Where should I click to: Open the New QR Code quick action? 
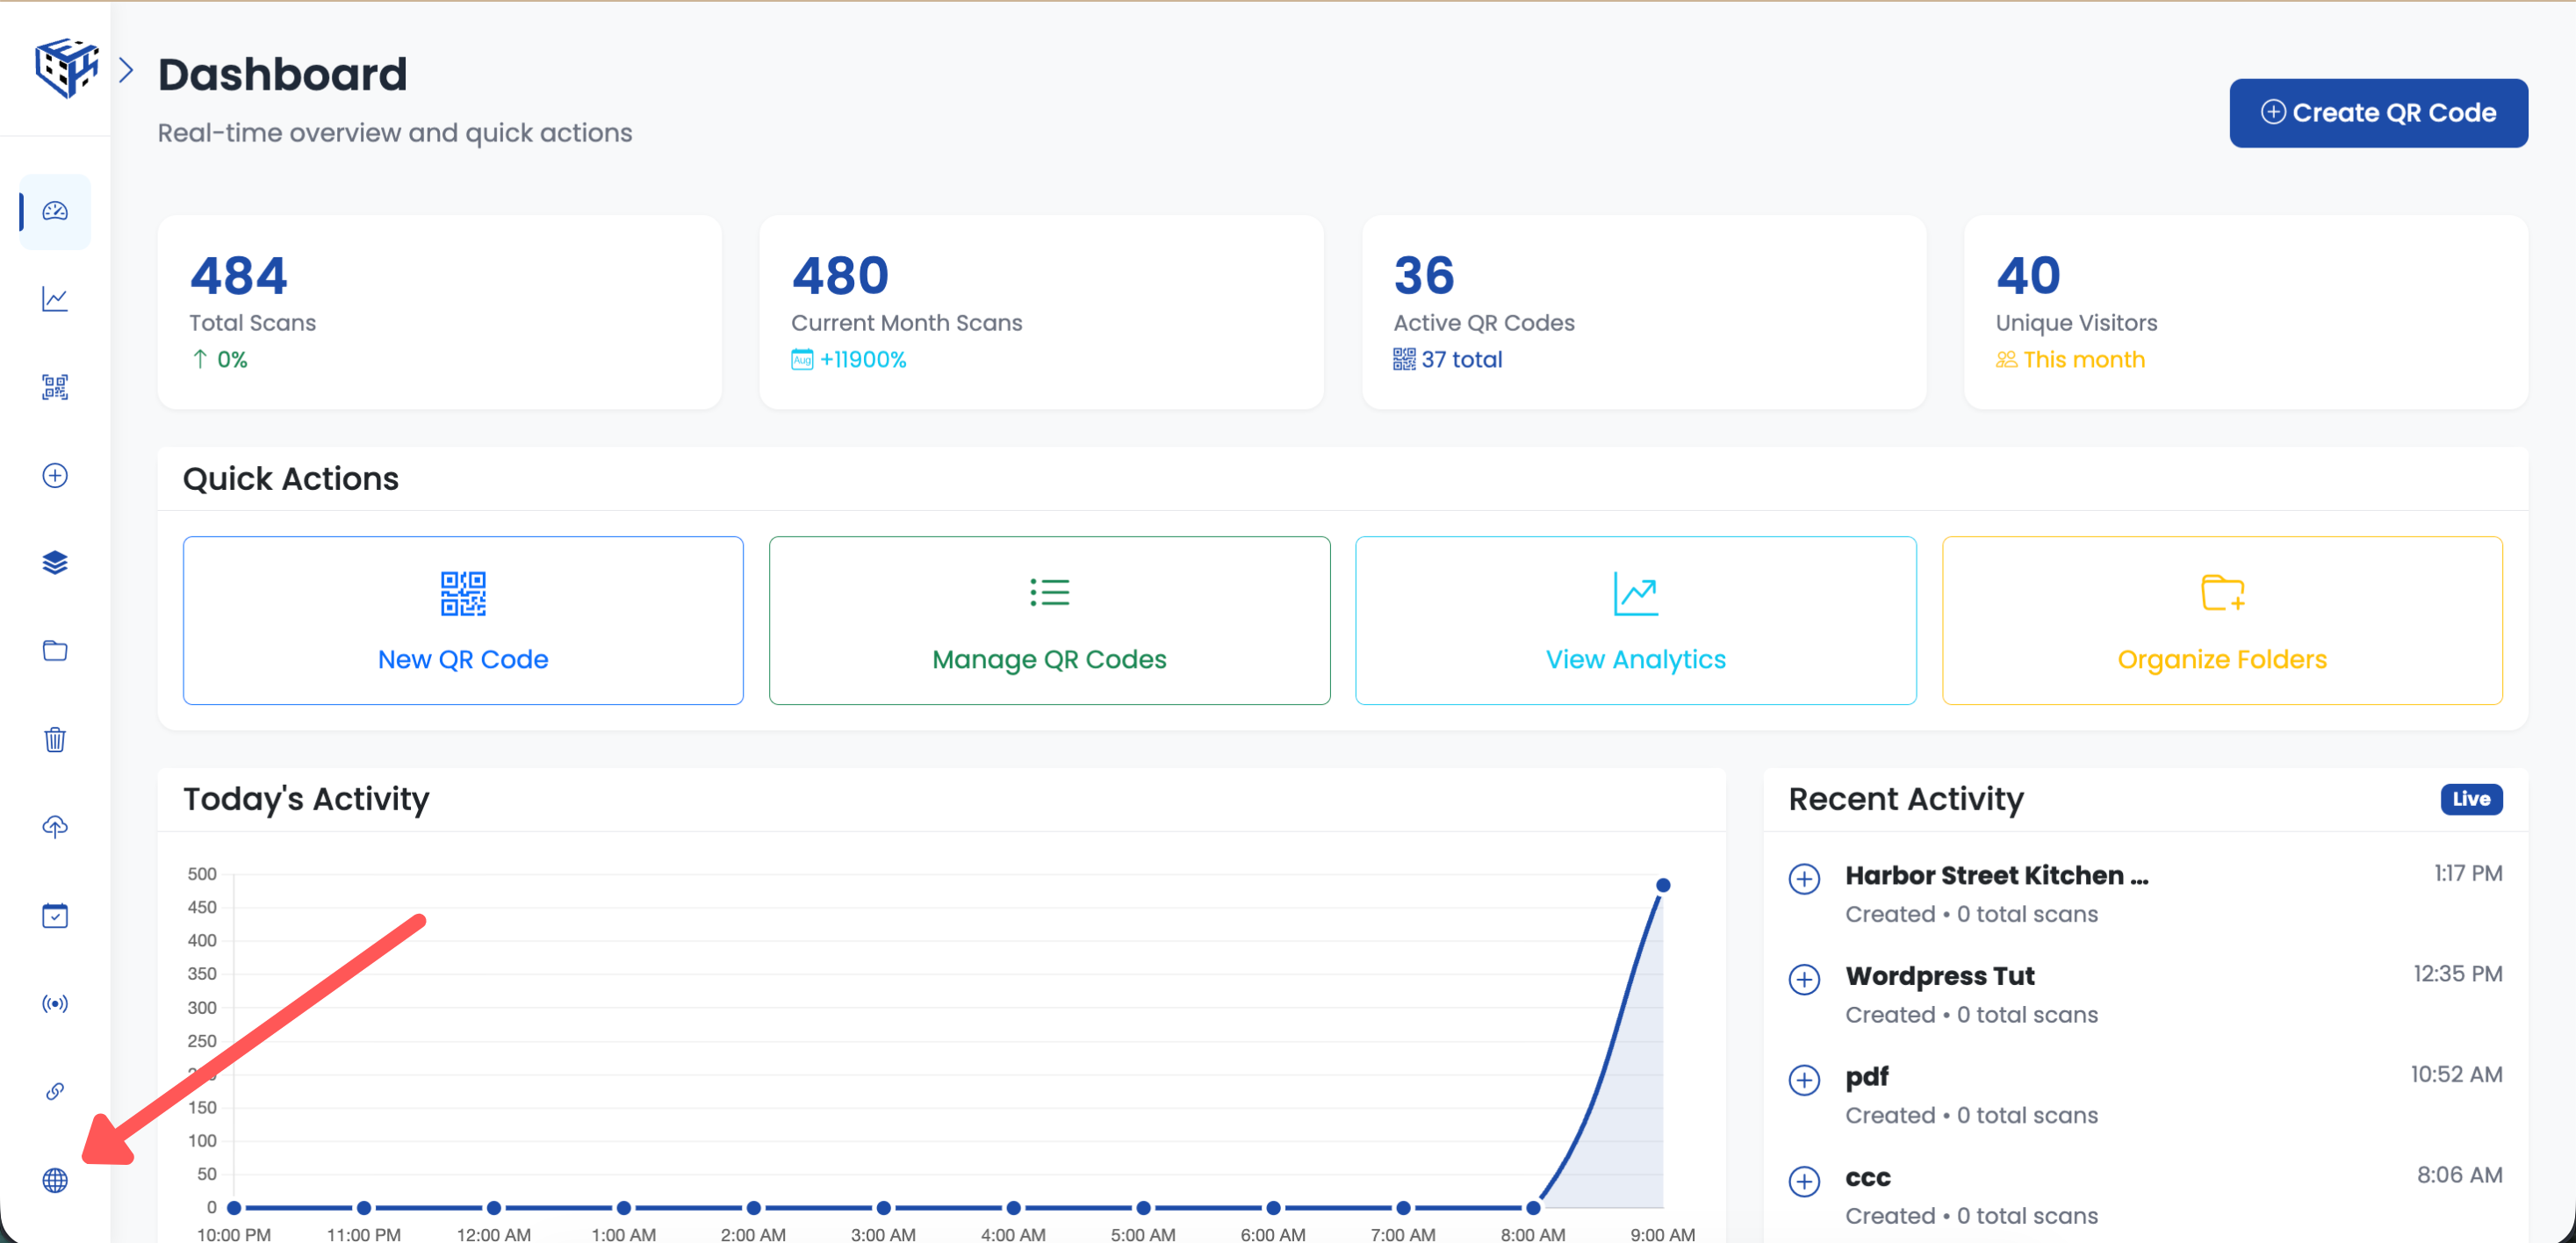click(462, 620)
